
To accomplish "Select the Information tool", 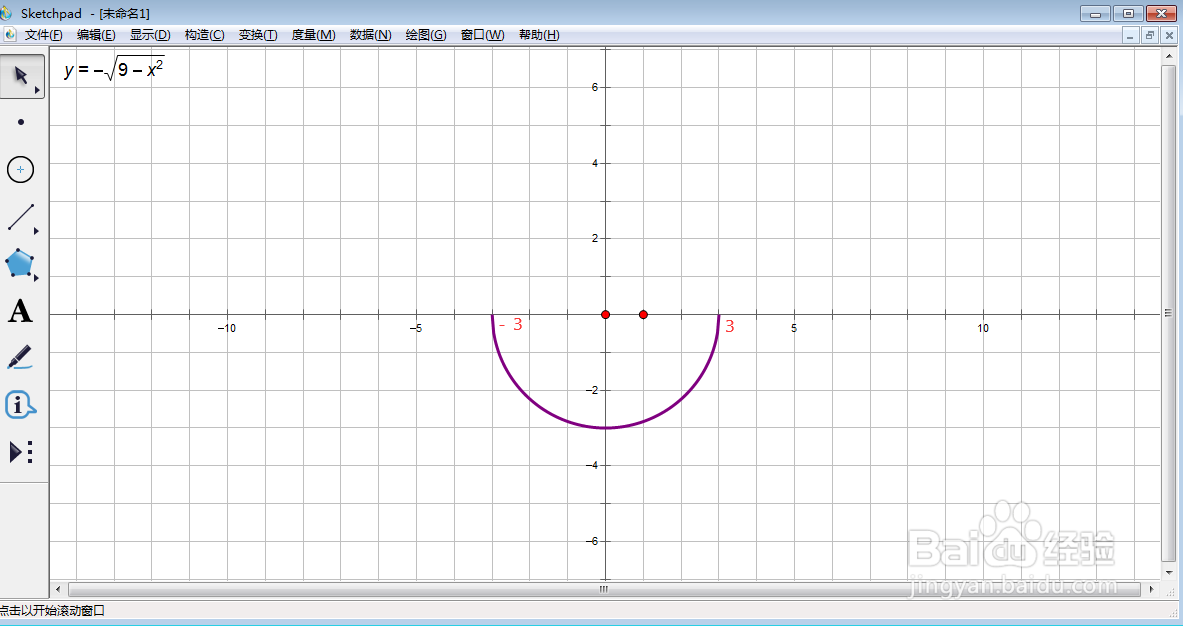I will coord(20,405).
